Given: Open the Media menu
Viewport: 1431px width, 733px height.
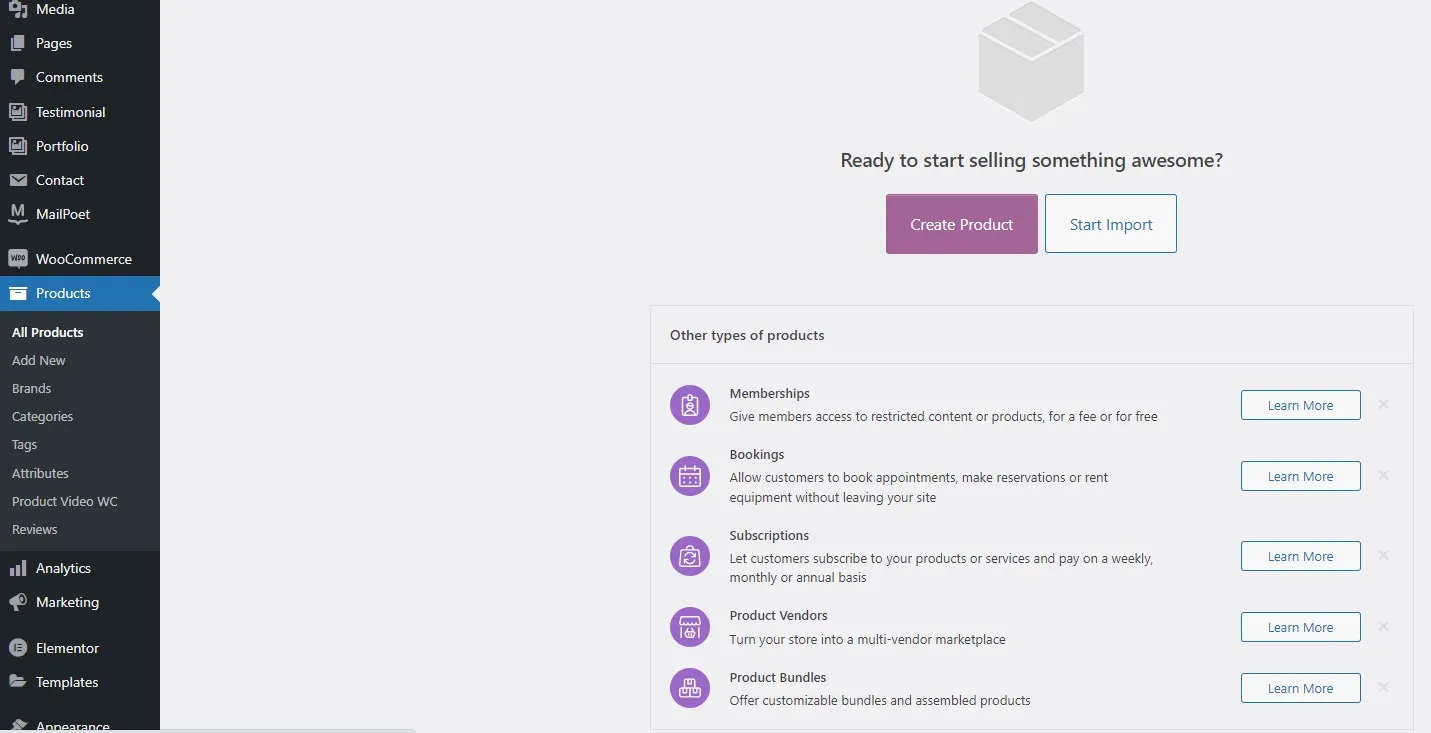Looking at the screenshot, I should pos(80,9).
